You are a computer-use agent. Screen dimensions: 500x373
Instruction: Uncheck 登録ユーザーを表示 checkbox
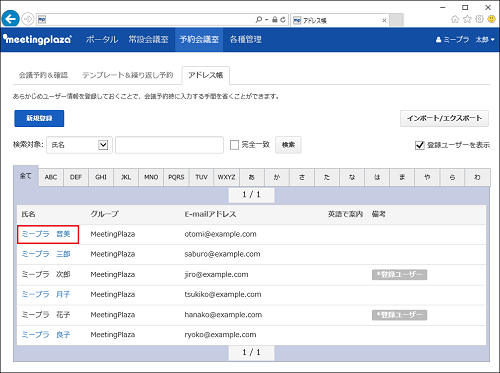coord(420,145)
